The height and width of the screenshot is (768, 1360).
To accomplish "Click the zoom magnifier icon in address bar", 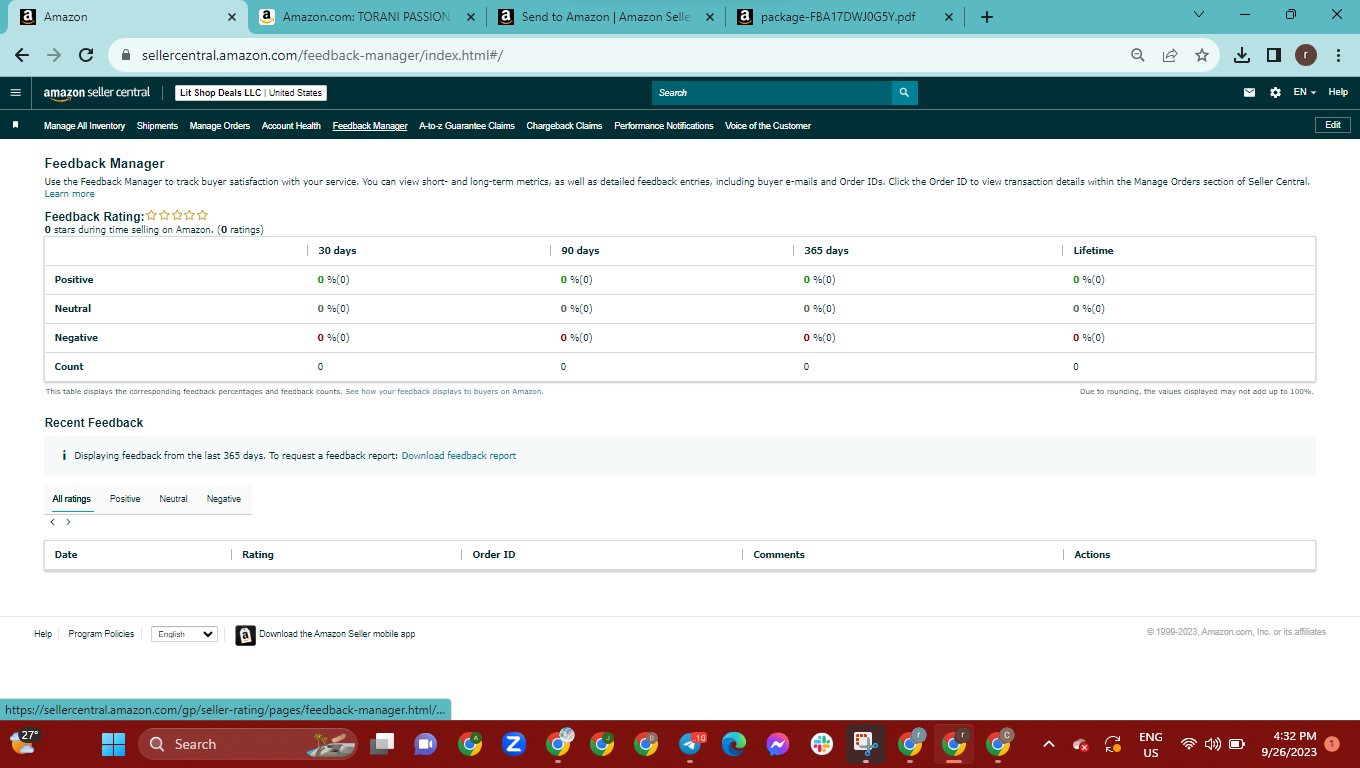I will click(x=1138, y=55).
